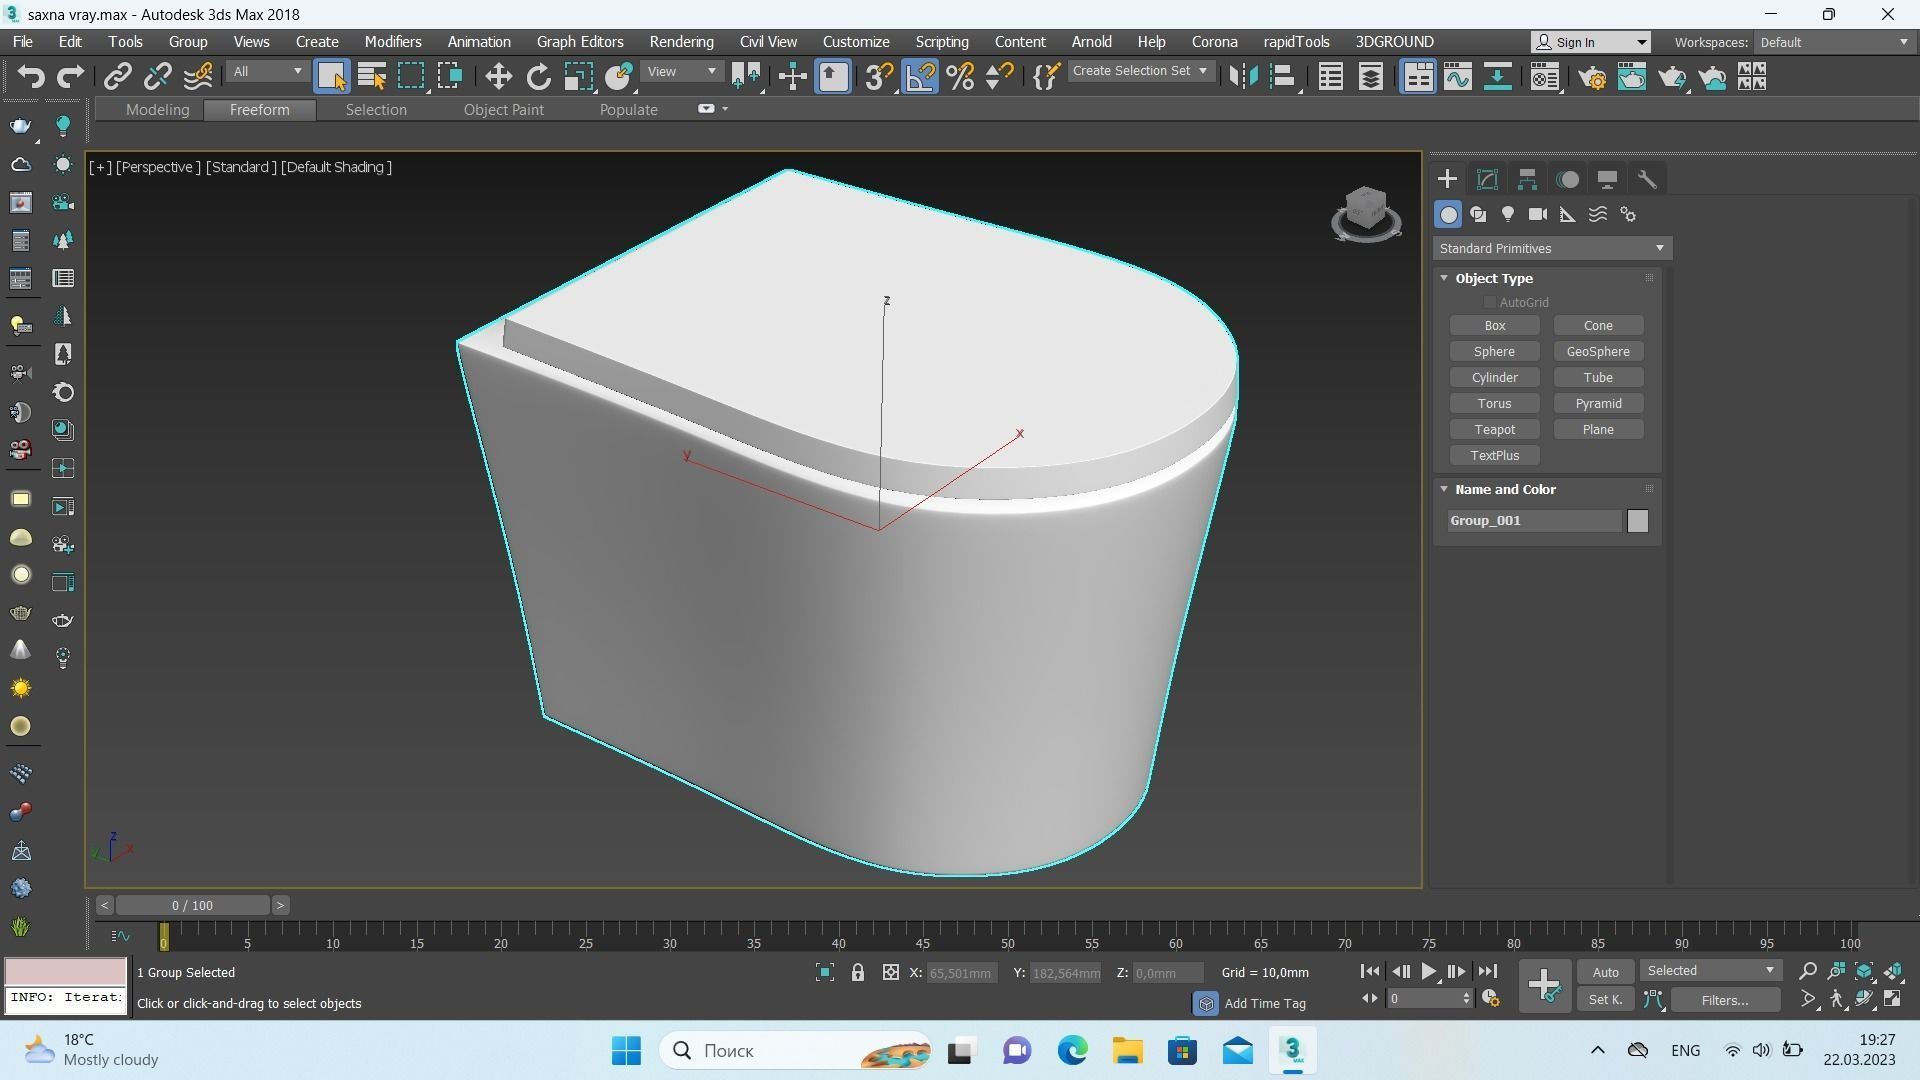This screenshot has width=1920, height=1080.
Task: Click the time slider 0 / 100 handle
Action: [x=192, y=906]
